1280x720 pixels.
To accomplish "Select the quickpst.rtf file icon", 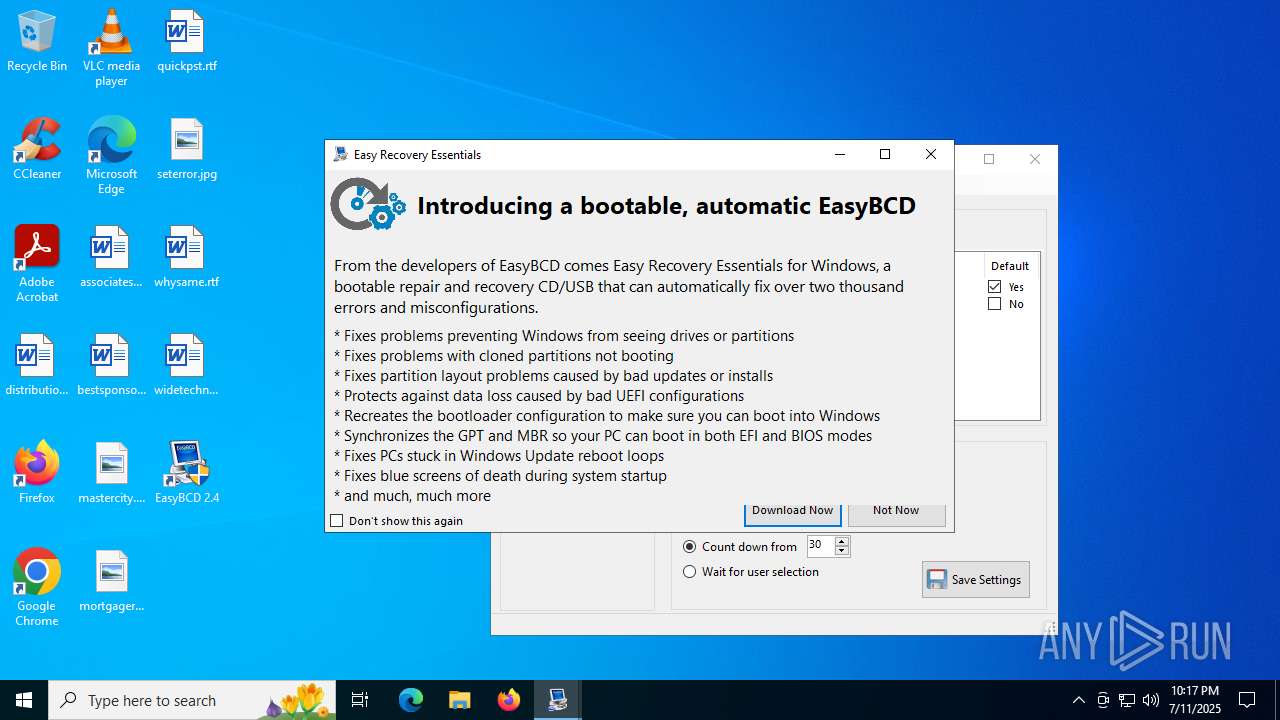I will coord(187,42).
